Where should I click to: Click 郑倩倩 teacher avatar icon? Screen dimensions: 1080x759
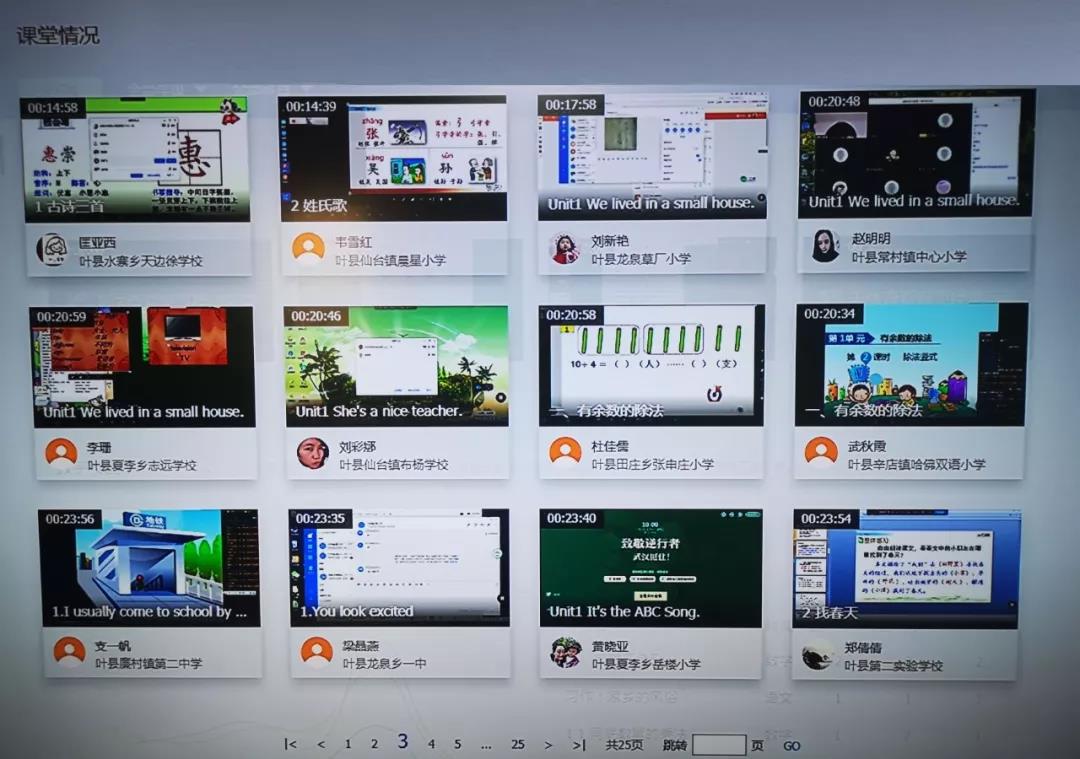818,655
